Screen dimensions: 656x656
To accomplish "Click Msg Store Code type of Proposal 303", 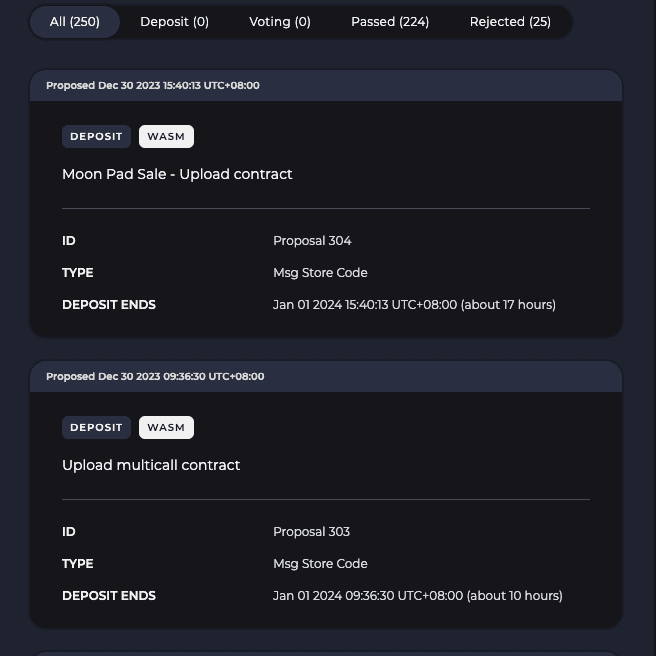I will 320,564.
